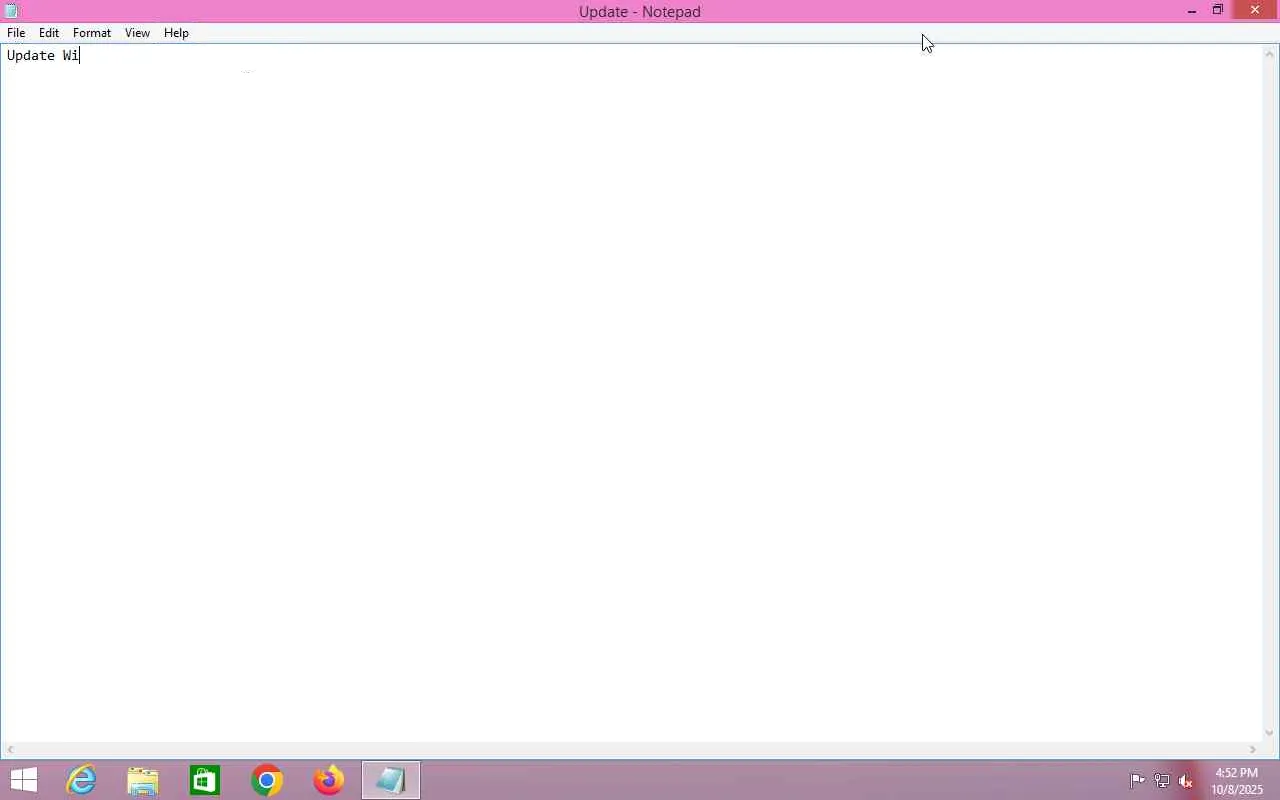Open the File menu
This screenshot has width=1280, height=800.
16,33
